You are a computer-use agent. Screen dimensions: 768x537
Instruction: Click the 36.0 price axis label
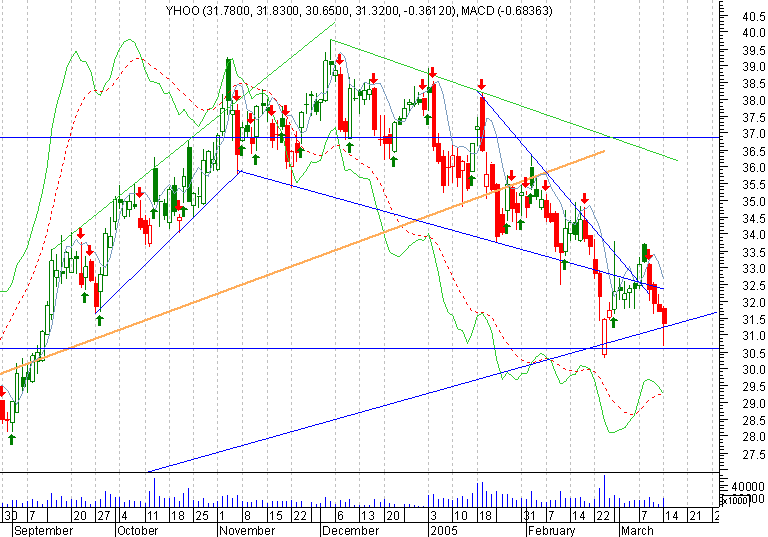point(753,168)
